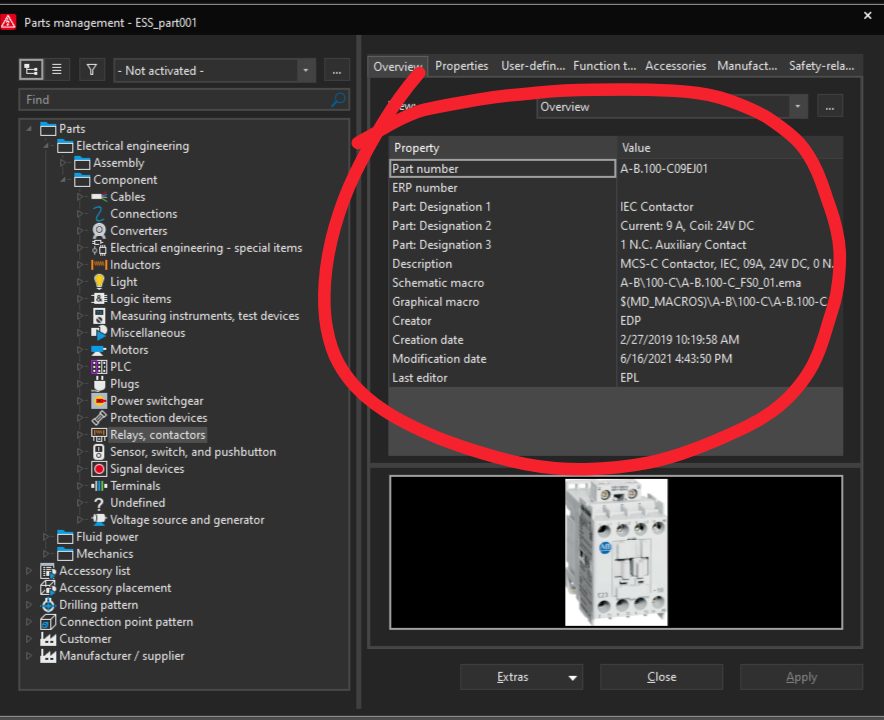
Task: Click the Property column header
Action: pos(502,148)
